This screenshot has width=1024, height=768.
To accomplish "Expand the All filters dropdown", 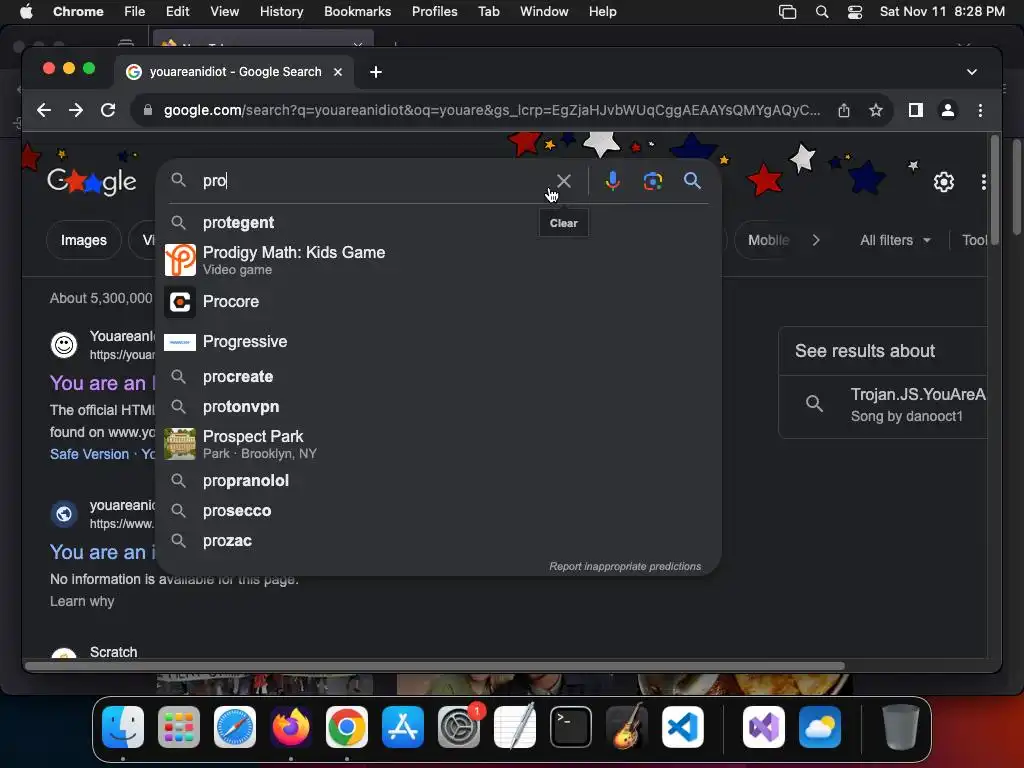I will point(895,240).
